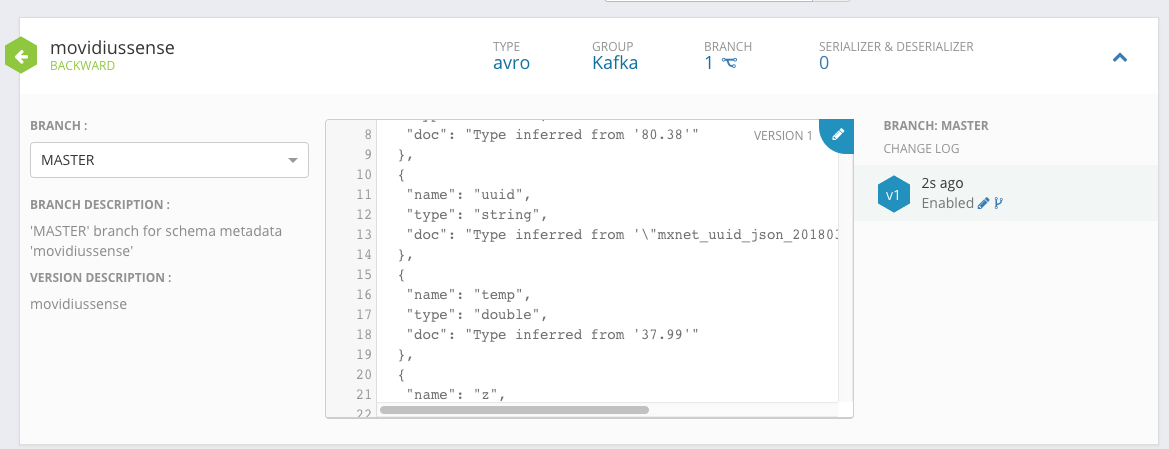Click line number 16 in the editor gutter
The width and height of the screenshot is (1169, 449).
362,295
